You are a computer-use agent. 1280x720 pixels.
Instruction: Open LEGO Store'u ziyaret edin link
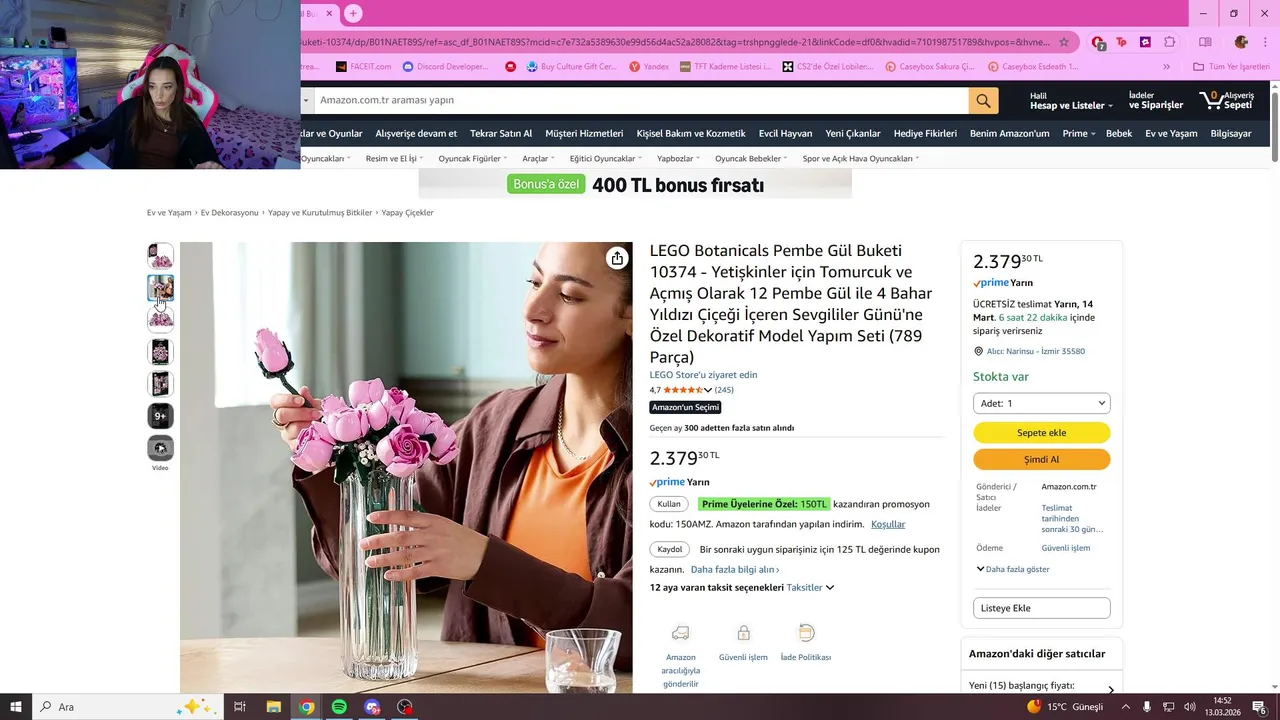[x=704, y=375]
